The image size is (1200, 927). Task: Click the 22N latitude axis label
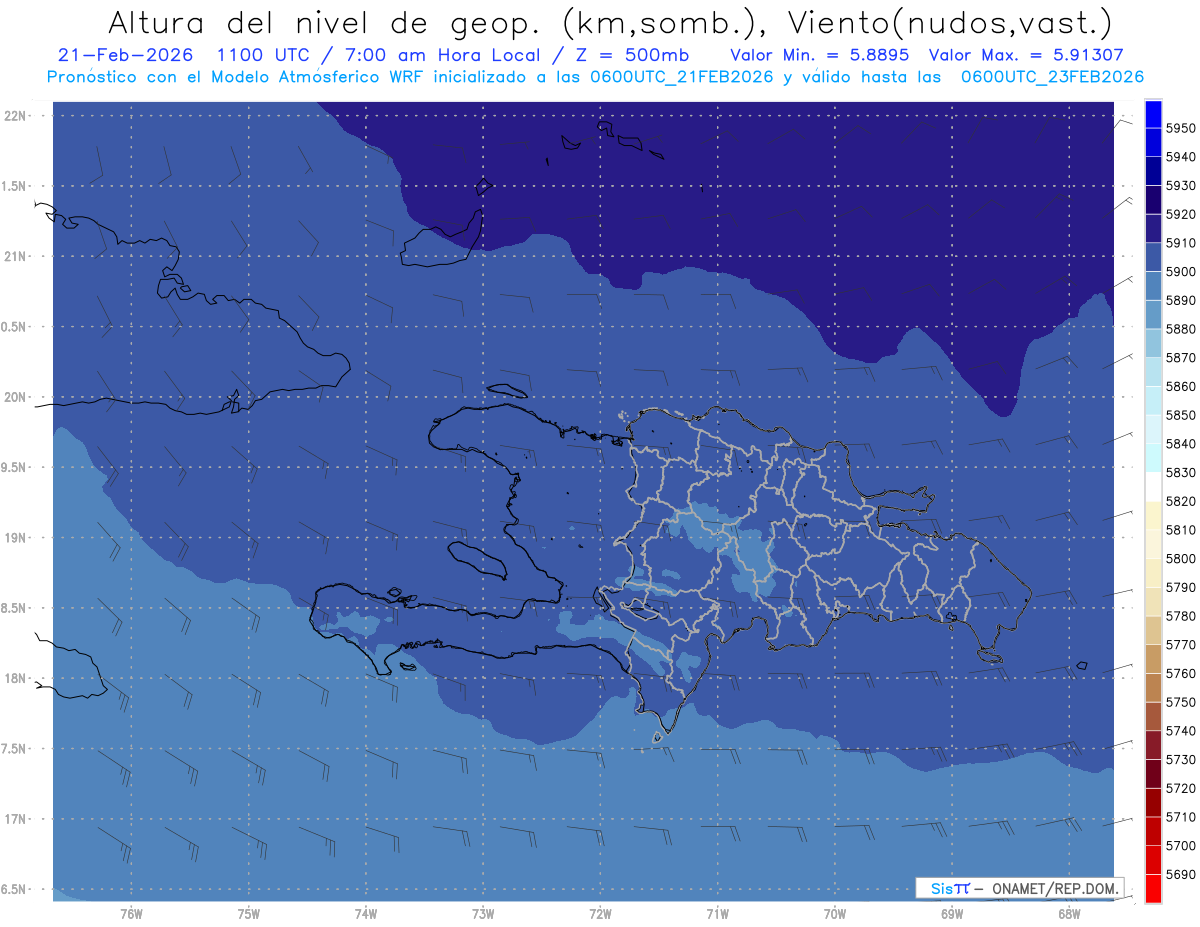pos(14,116)
